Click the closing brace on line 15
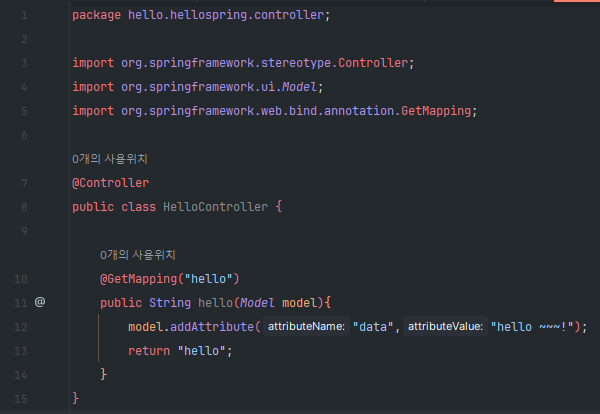Screen dimensions: 600x414 [x=75, y=398]
